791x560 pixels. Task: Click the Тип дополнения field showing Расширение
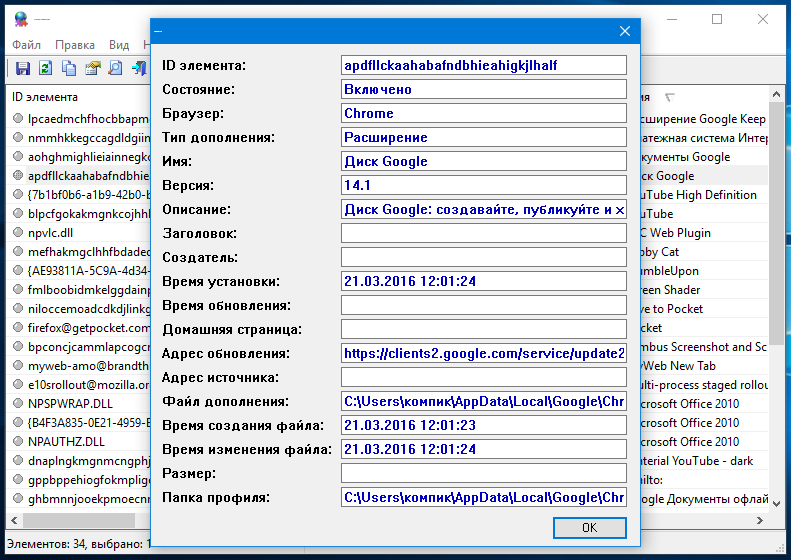tap(484, 137)
